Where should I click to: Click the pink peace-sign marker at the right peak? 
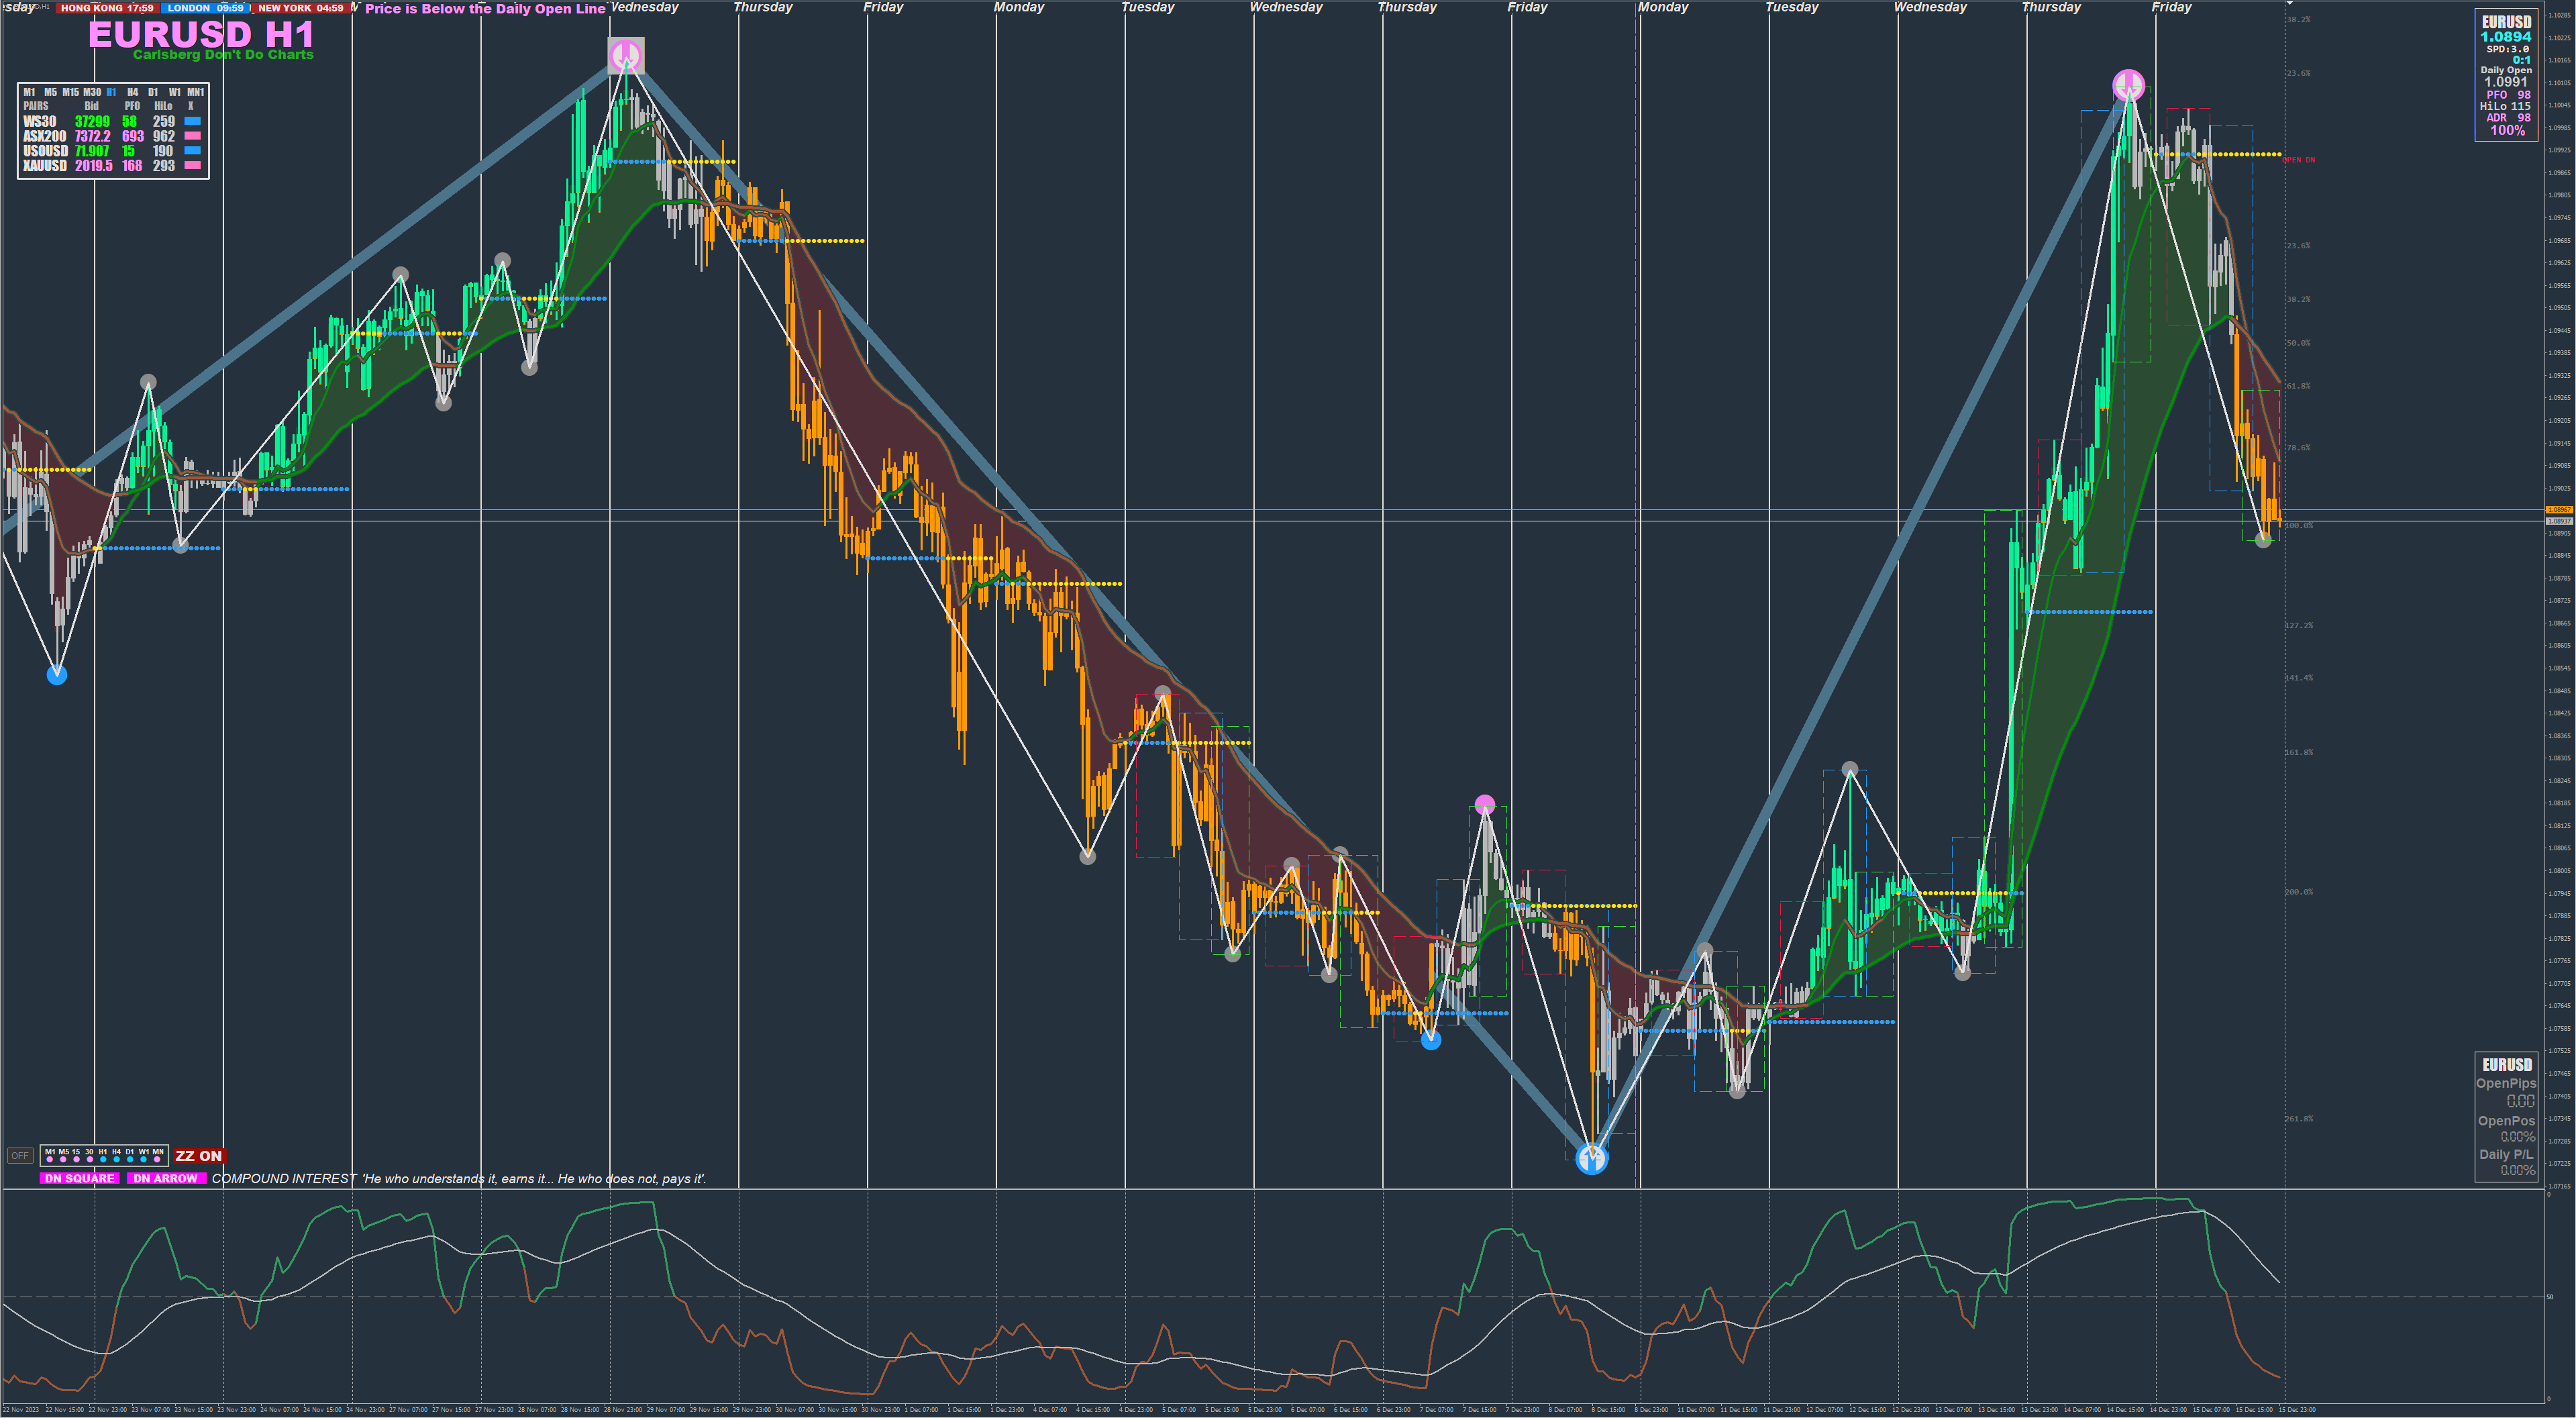pos(2128,85)
